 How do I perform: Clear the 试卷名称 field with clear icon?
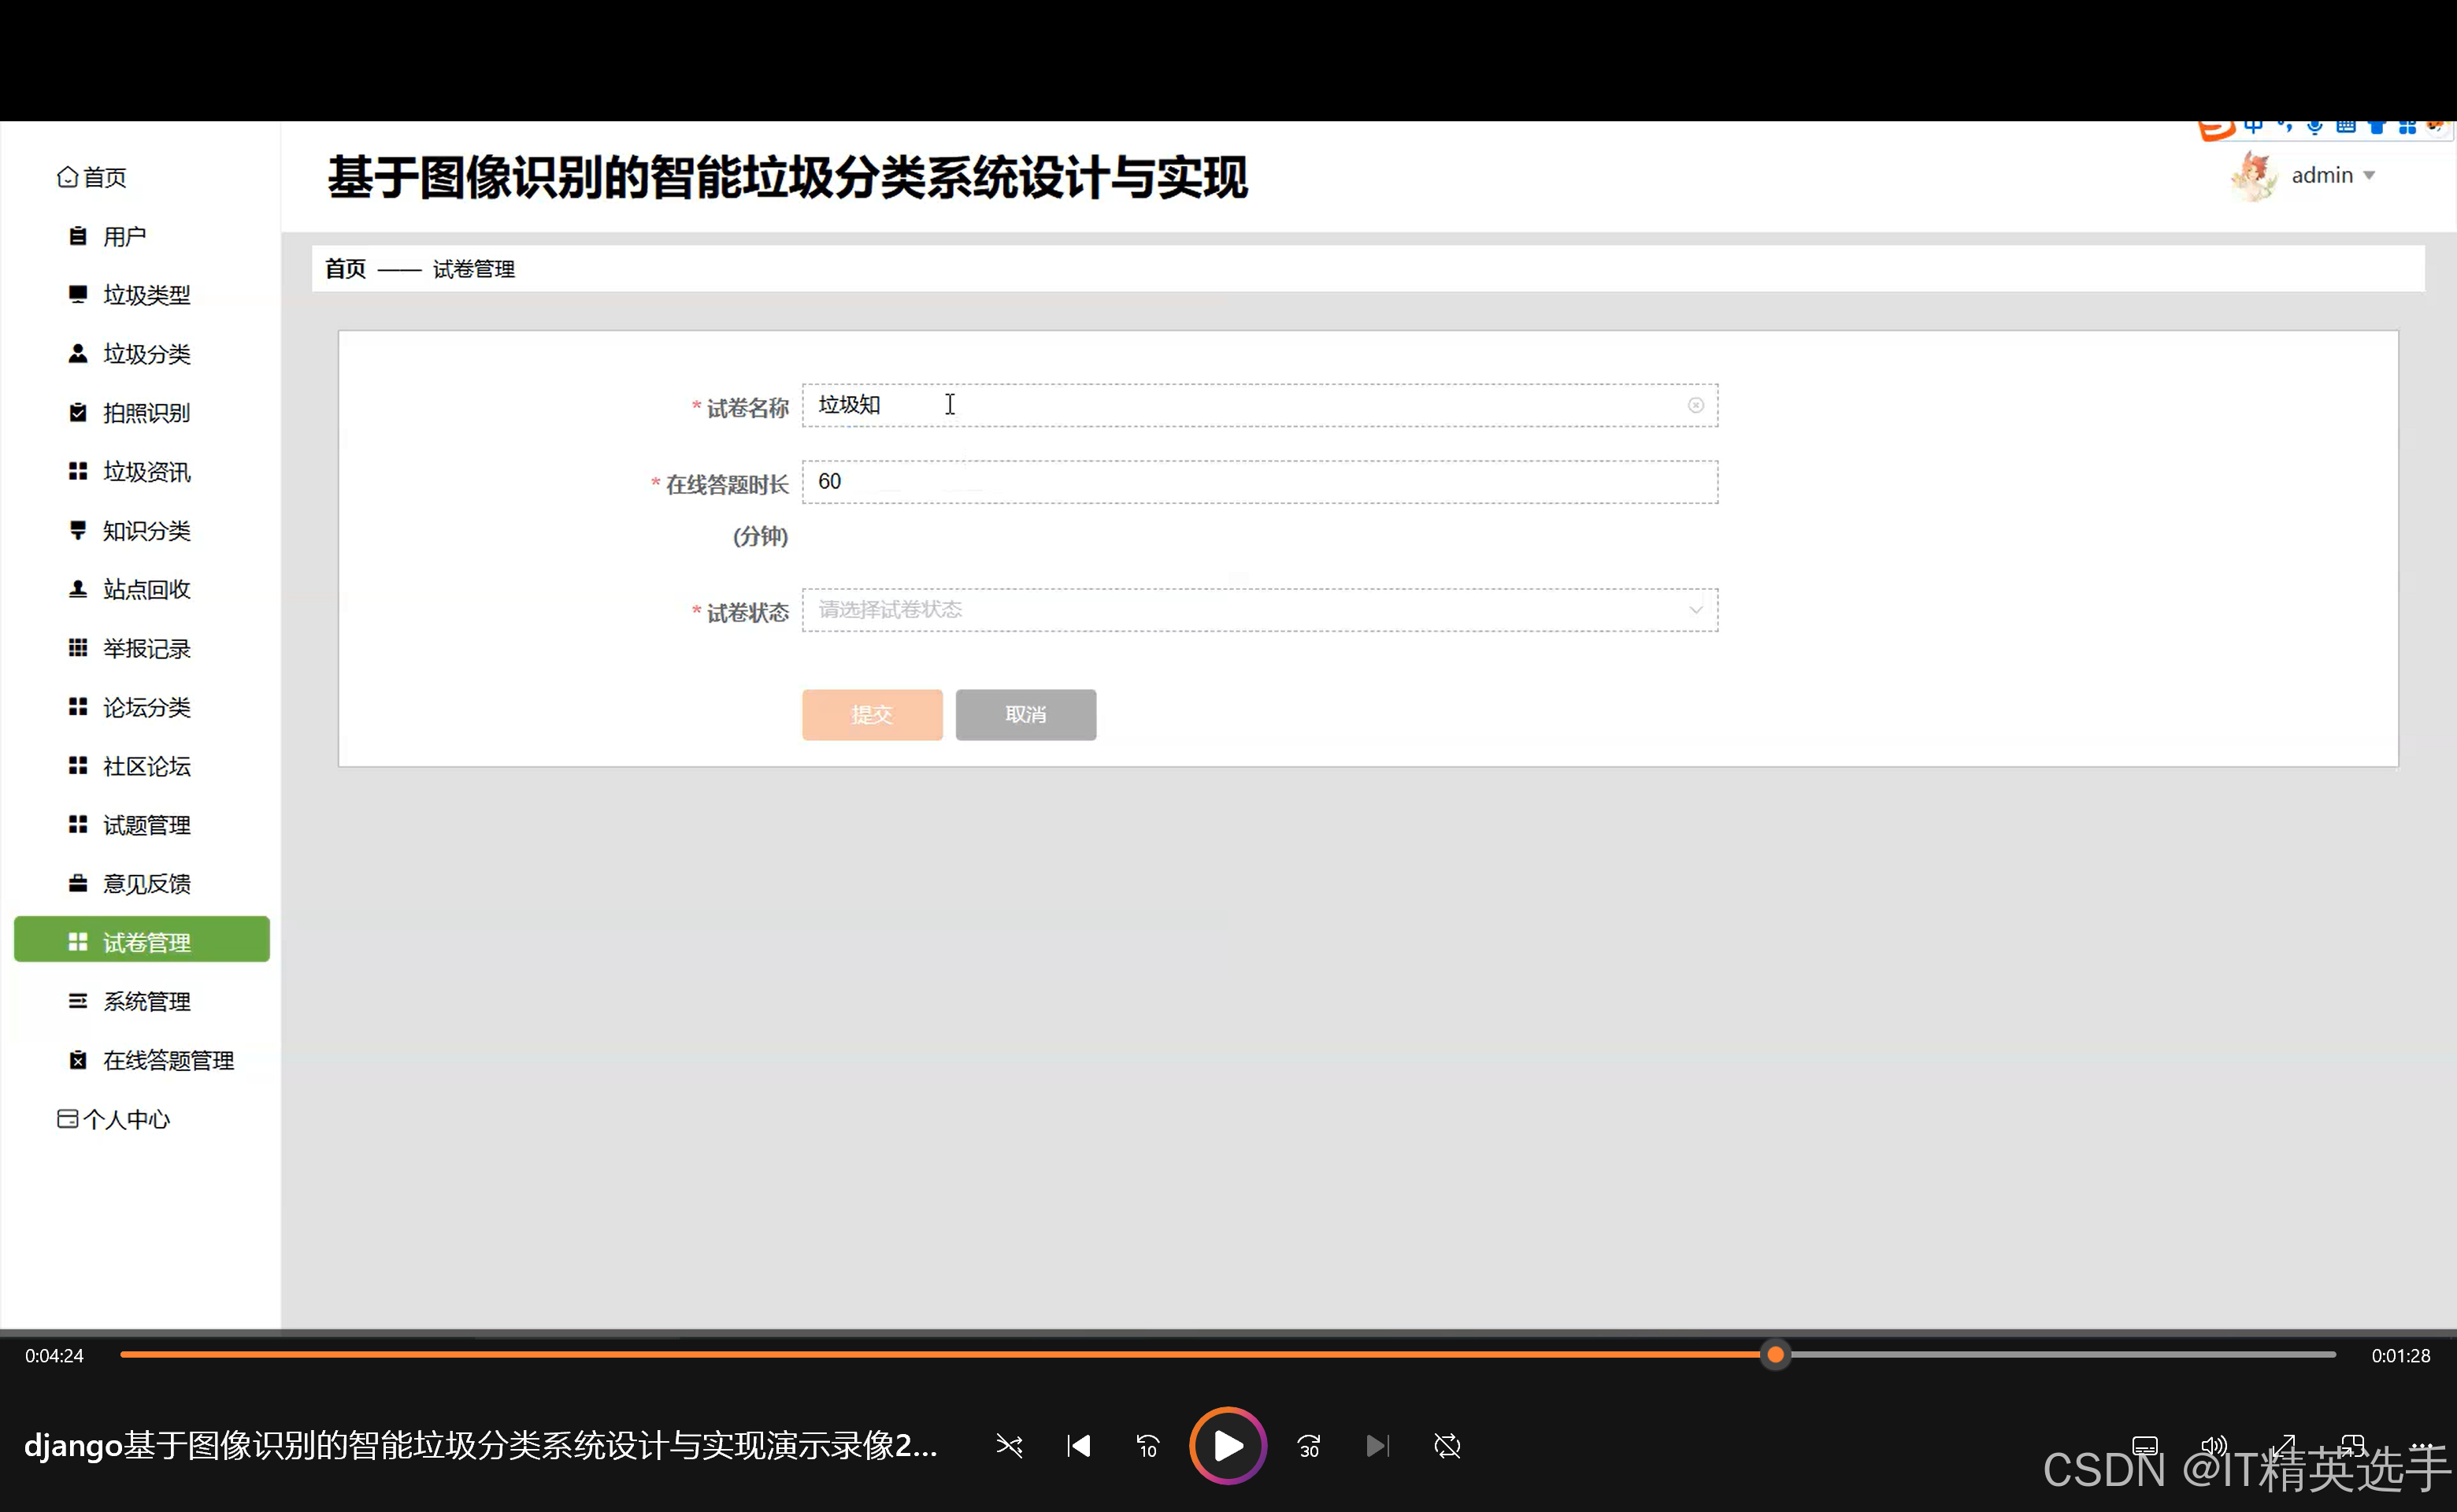(1696, 405)
